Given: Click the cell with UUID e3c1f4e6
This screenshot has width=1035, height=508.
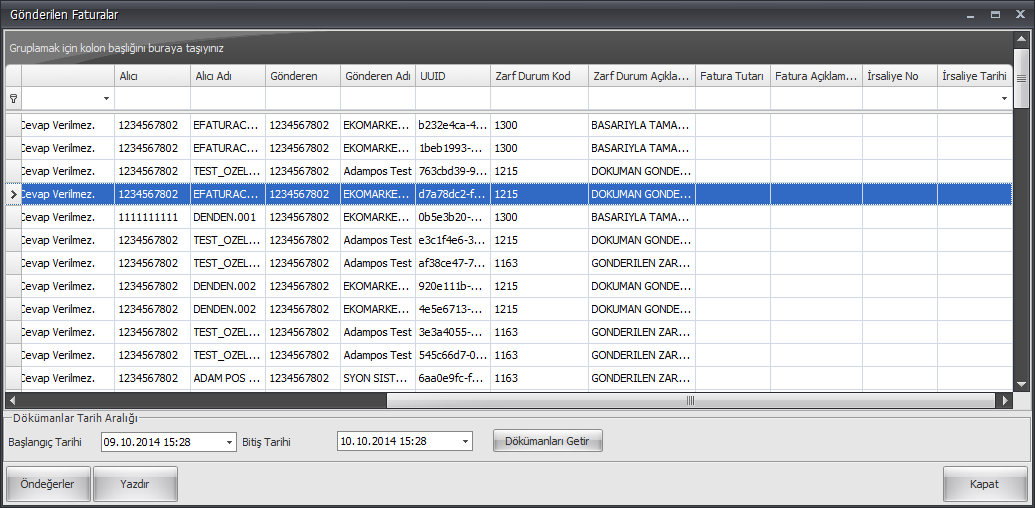Looking at the screenshot, I should click(x=453, y=240).
